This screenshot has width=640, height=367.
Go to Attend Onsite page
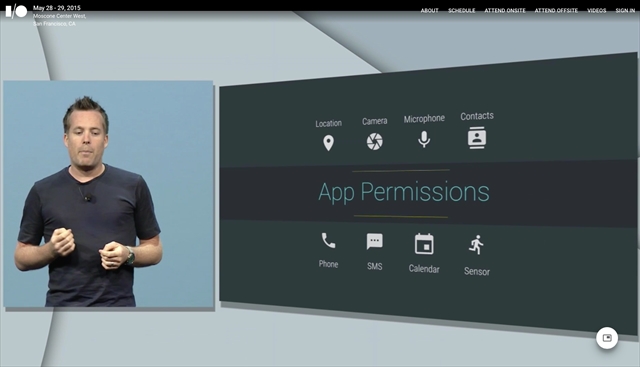505,11
